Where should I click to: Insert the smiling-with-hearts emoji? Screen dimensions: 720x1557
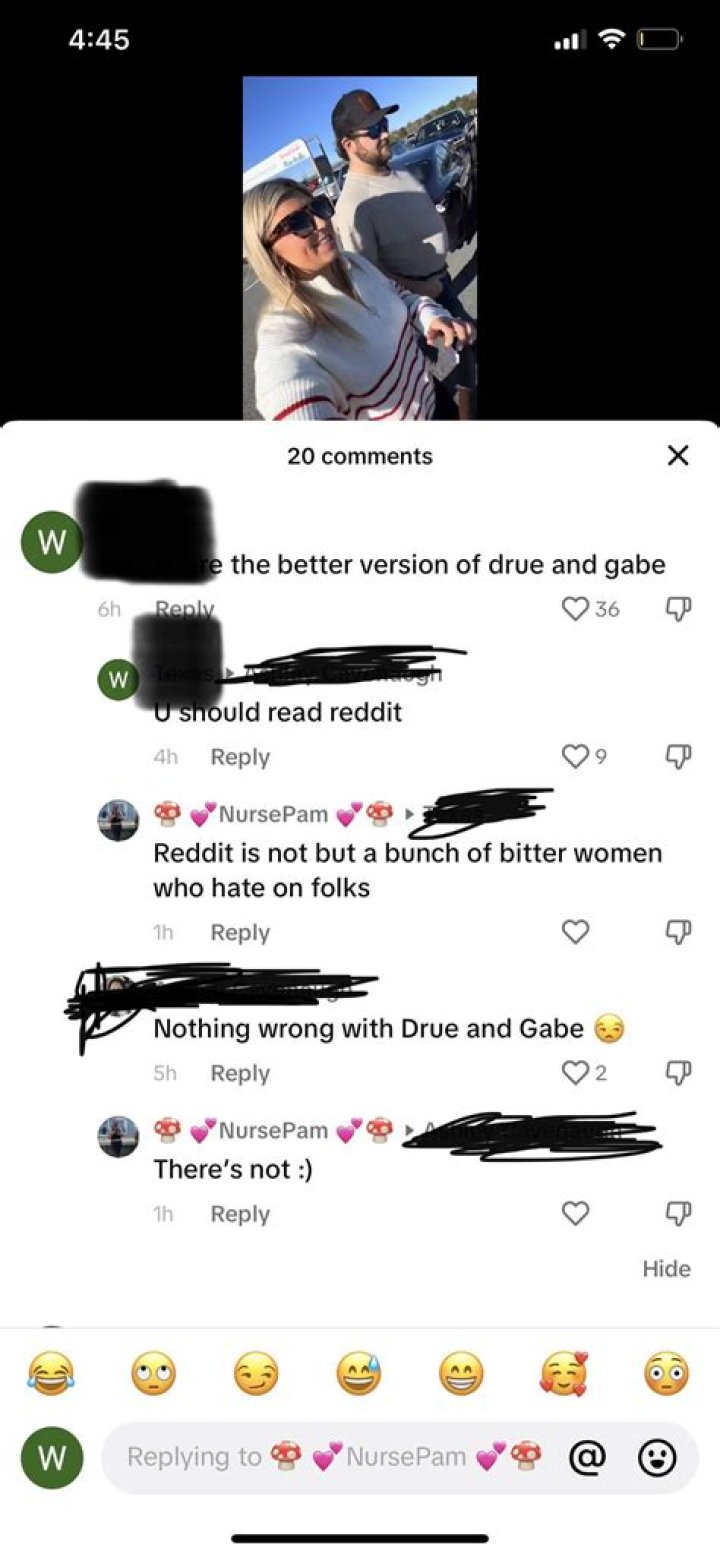tap(564, 1376)
